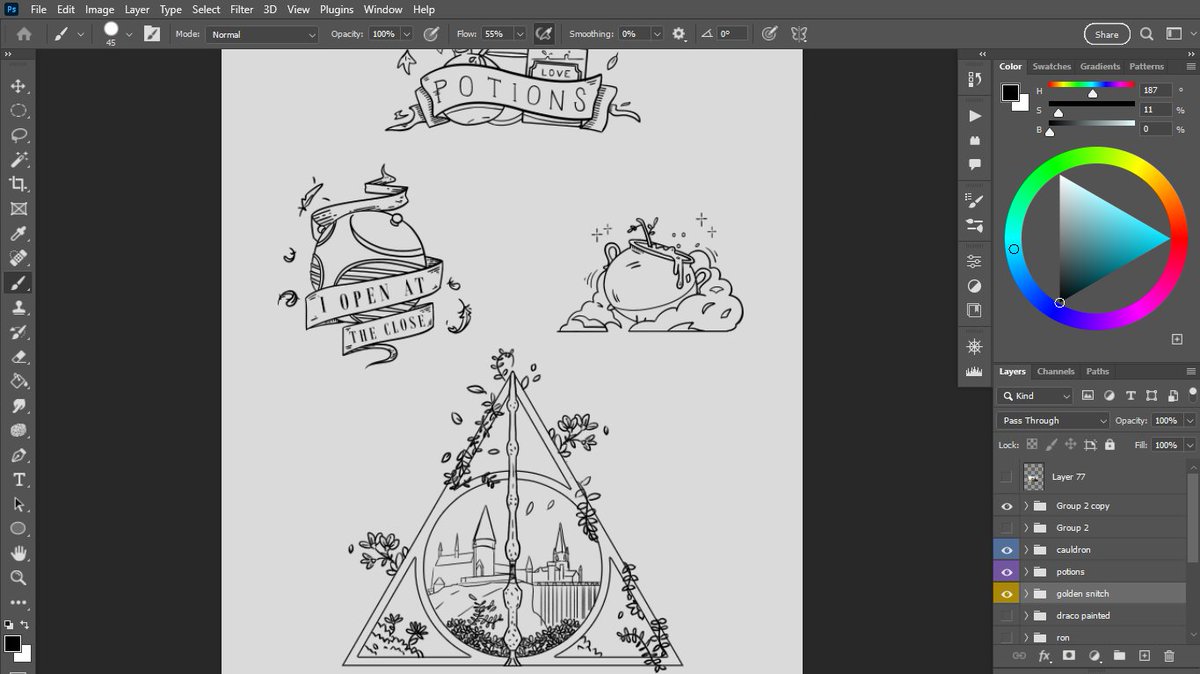This screenshot has width=1200, height=674.
Task: Expand the golden snitch group
Action: tap(1026, 594)
